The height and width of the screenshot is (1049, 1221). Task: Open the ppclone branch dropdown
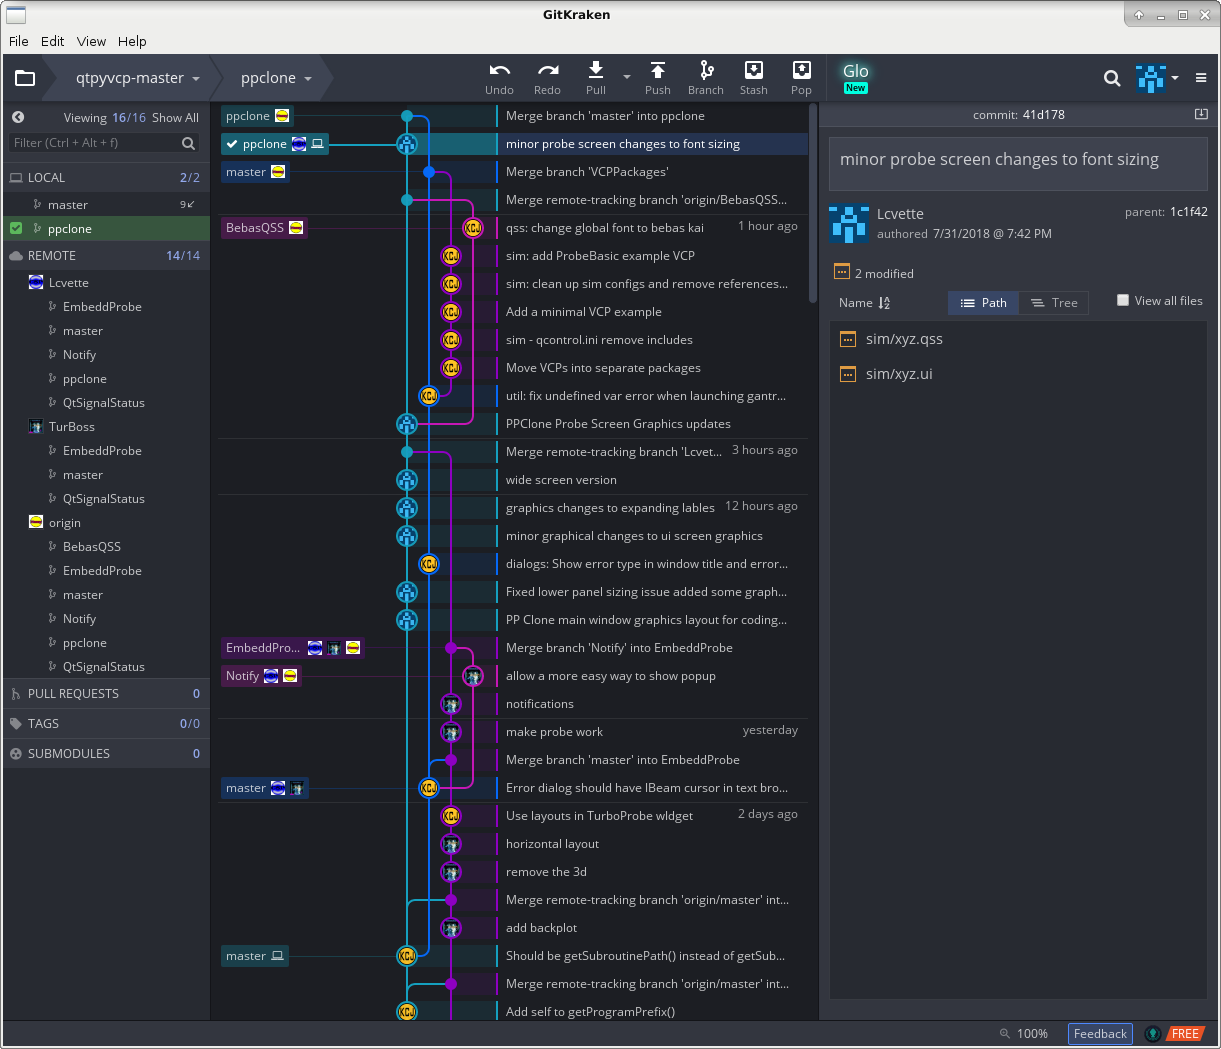[x=276, y=78]
